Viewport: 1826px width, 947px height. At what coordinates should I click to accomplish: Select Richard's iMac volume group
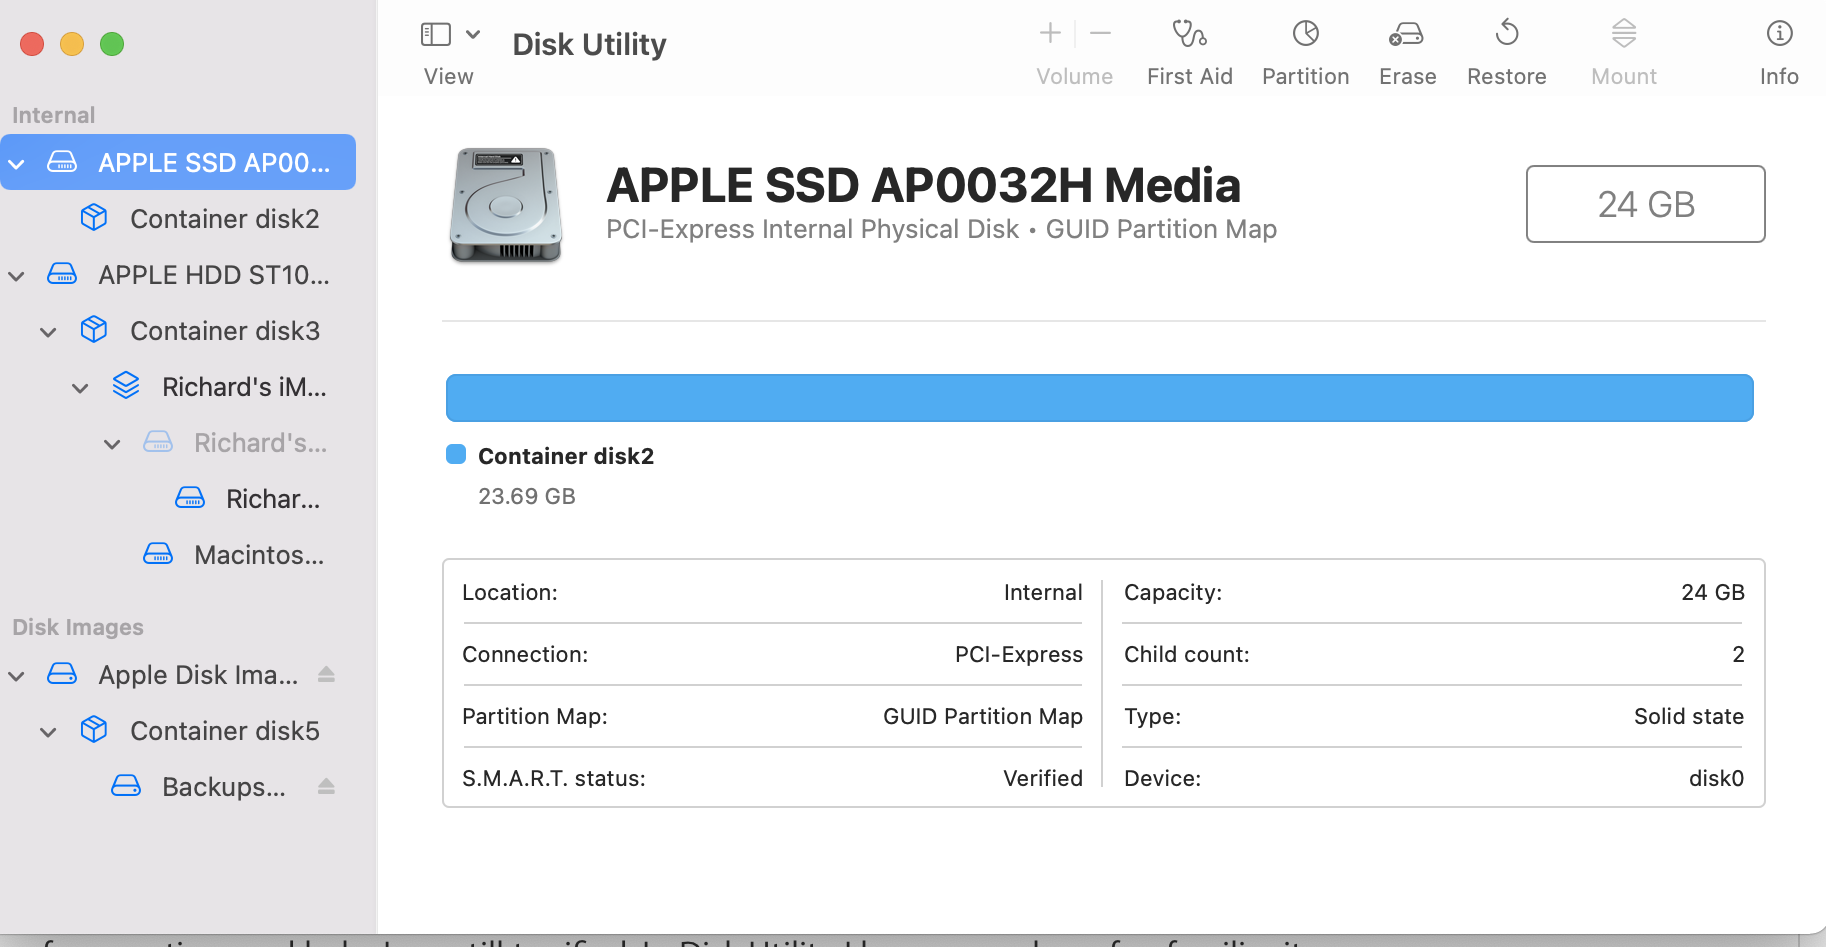(x=243, y=387)
